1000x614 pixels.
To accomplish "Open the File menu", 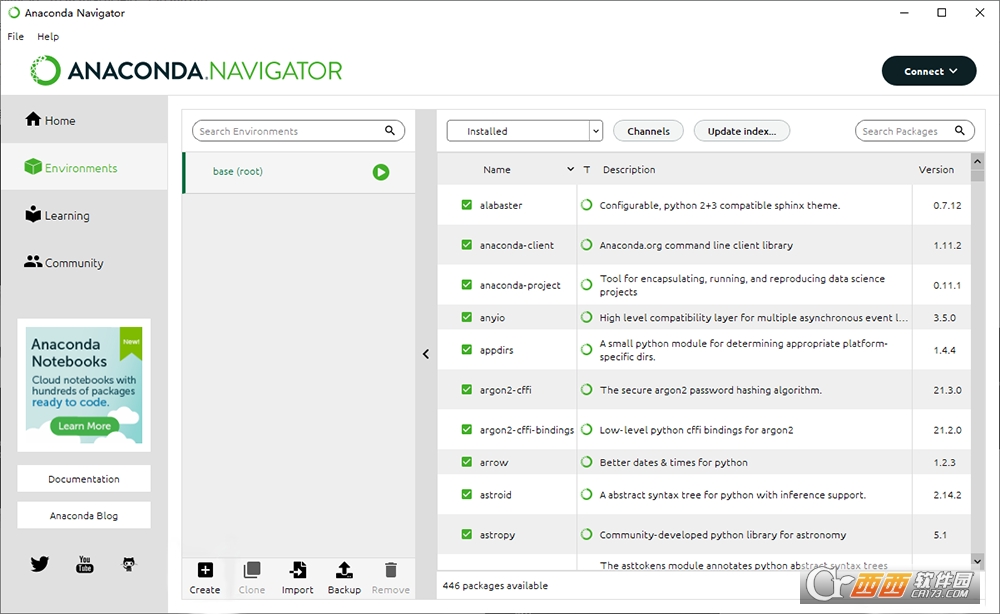I will [16, 36].
